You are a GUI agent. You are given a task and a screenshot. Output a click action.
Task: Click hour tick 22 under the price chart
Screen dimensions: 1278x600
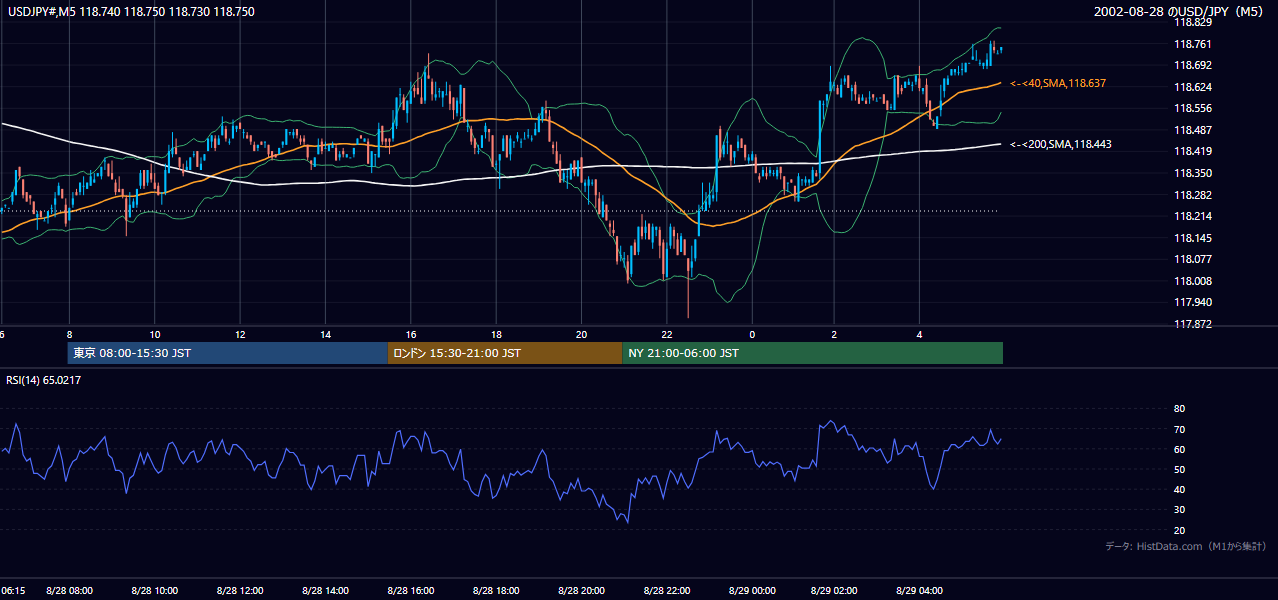click(x=667, y=335)
